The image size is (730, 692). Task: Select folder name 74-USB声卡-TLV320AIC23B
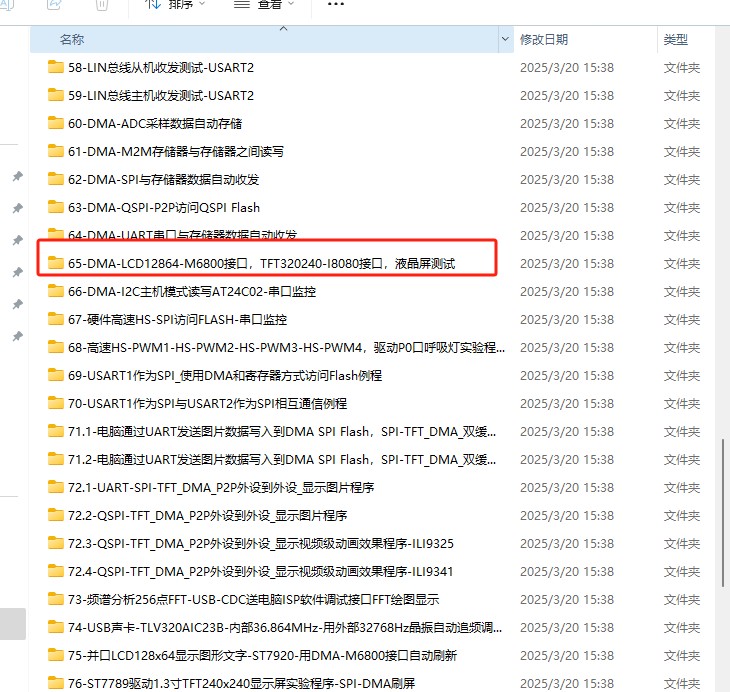pos(285,627)
